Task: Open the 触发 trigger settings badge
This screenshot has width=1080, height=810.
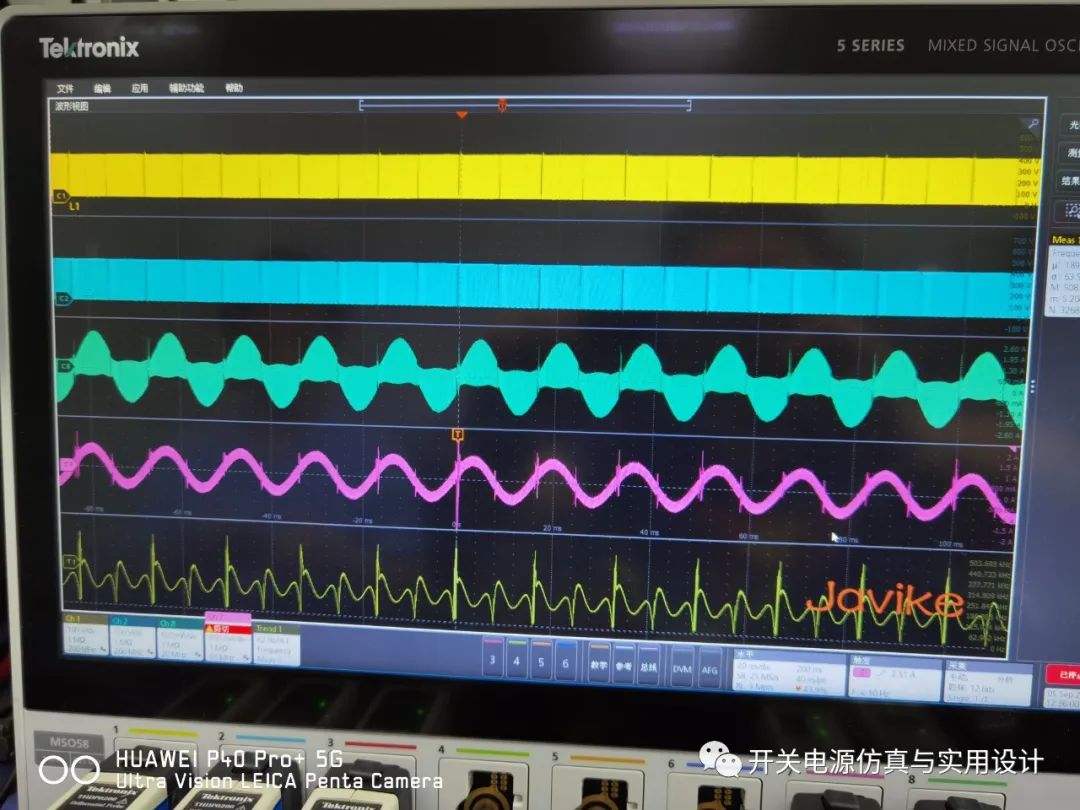Action: coord(895,678)
